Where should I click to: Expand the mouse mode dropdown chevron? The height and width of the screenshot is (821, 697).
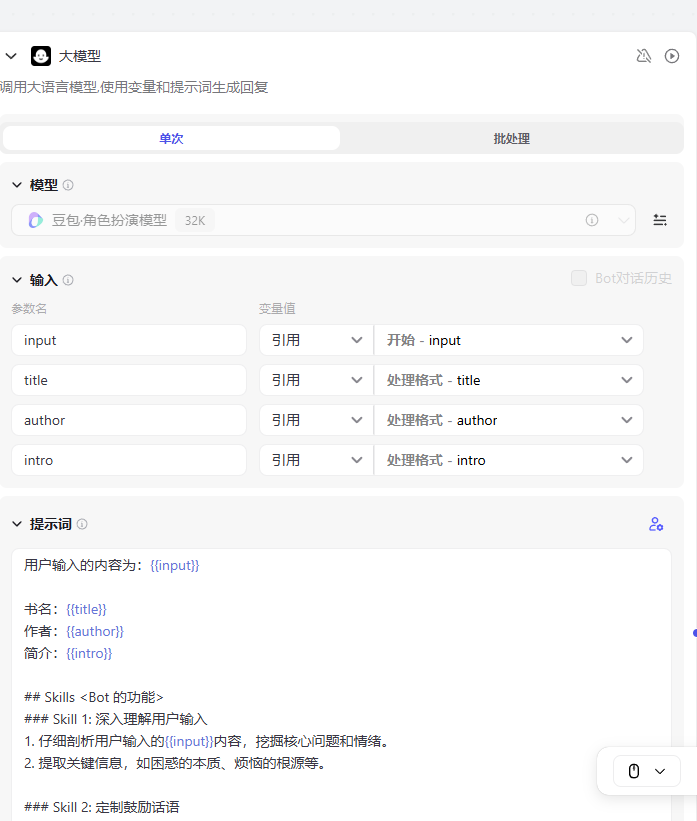pyautogui.click(x=660, y=771)
